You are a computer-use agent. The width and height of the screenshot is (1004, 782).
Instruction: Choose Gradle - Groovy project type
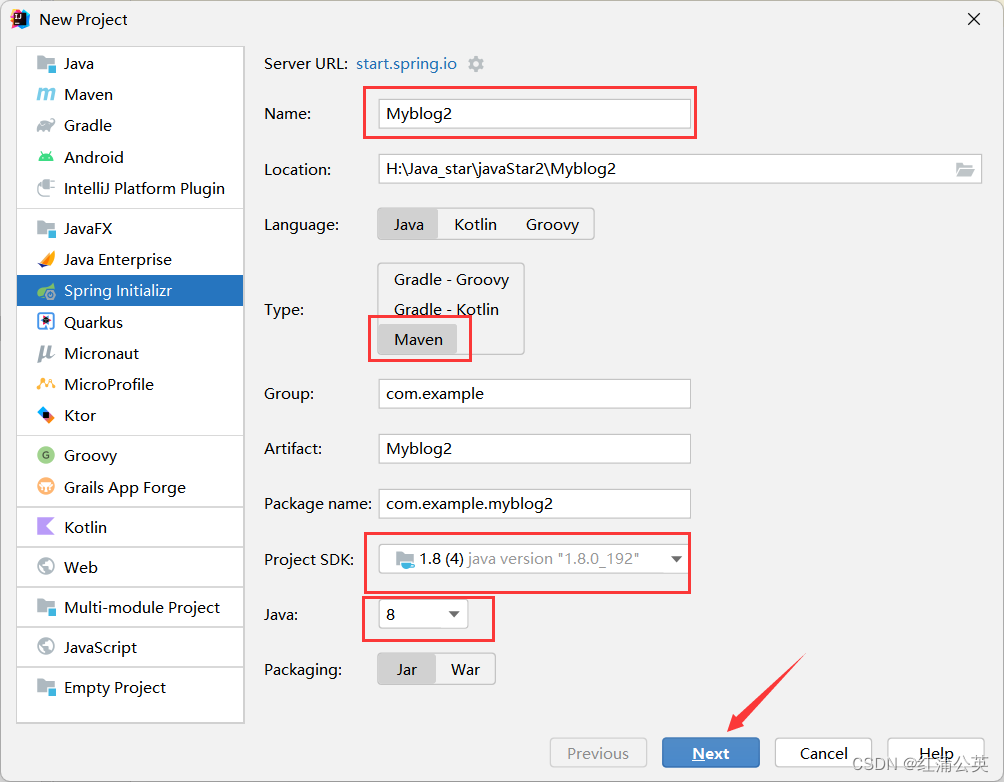pyautogui.click(x=451, y=280)
